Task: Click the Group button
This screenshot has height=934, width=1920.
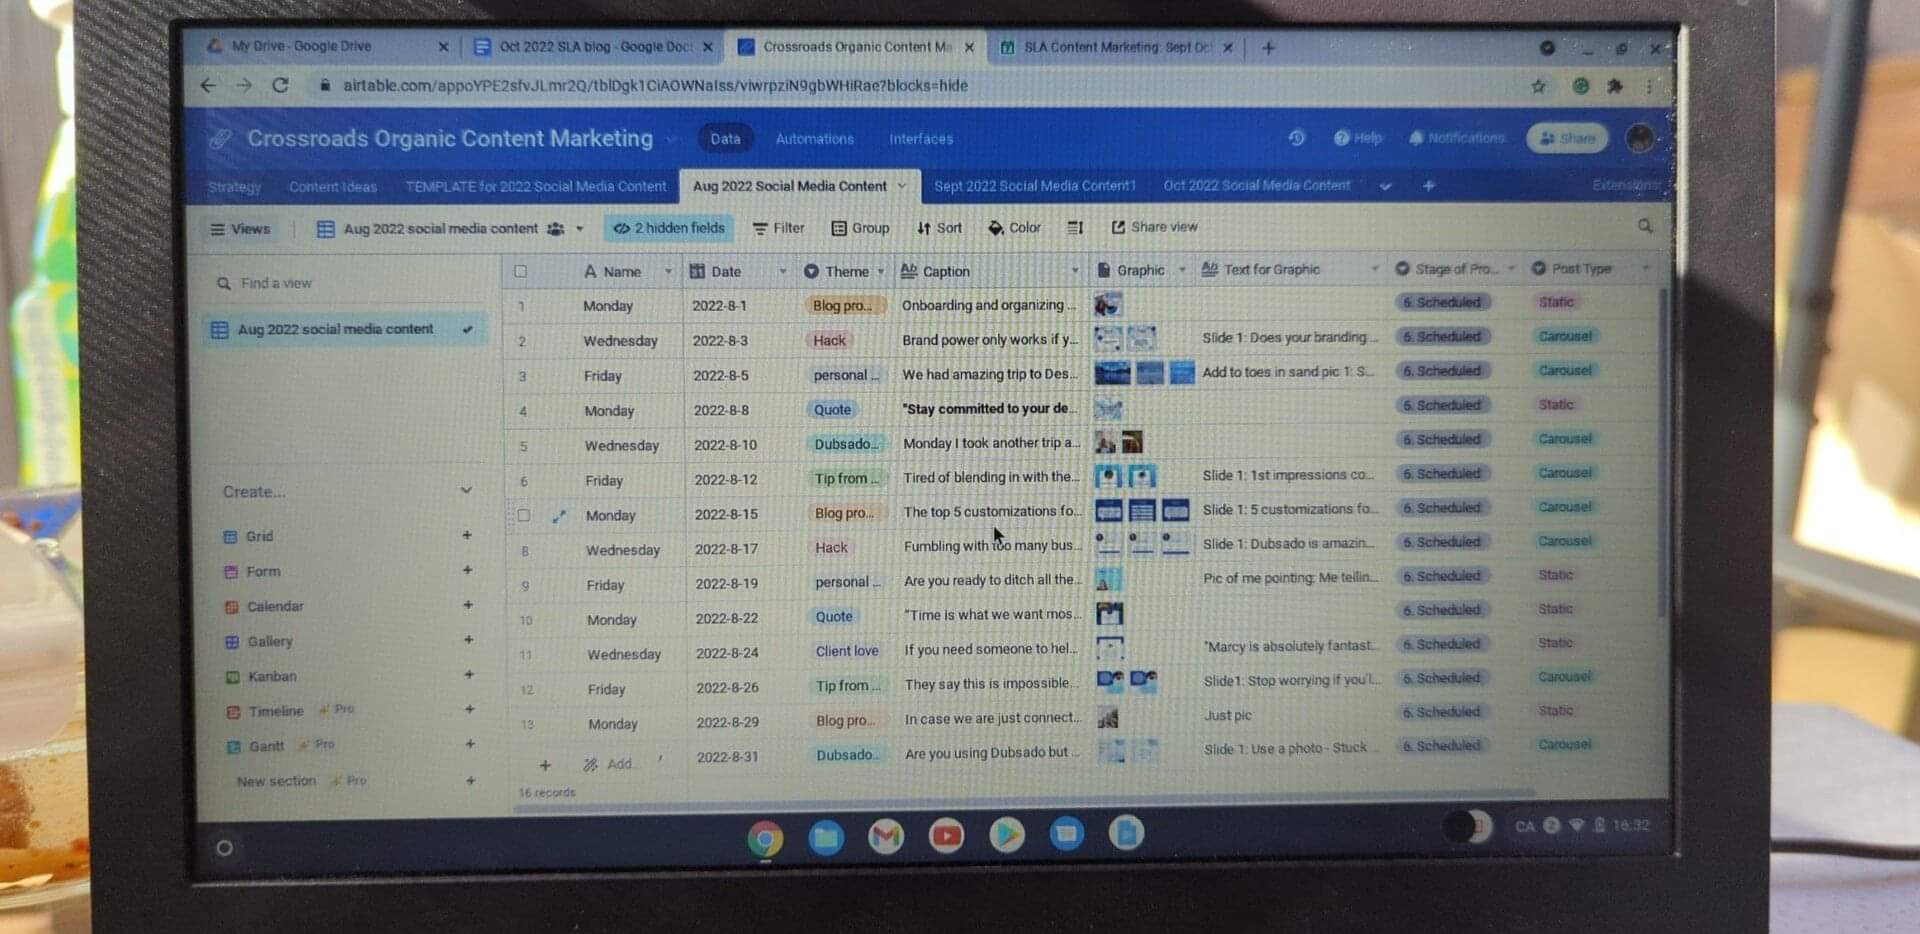Action: (x=860, y=228)
